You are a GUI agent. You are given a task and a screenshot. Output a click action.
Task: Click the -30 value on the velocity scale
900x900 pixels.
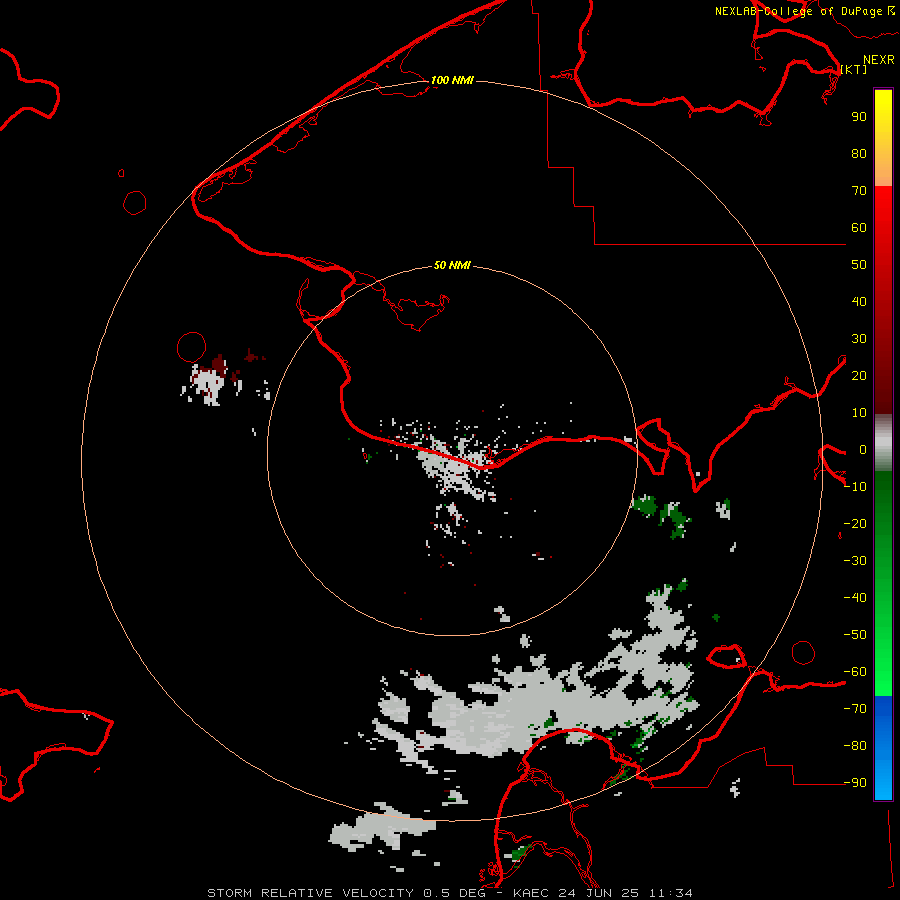855,561
